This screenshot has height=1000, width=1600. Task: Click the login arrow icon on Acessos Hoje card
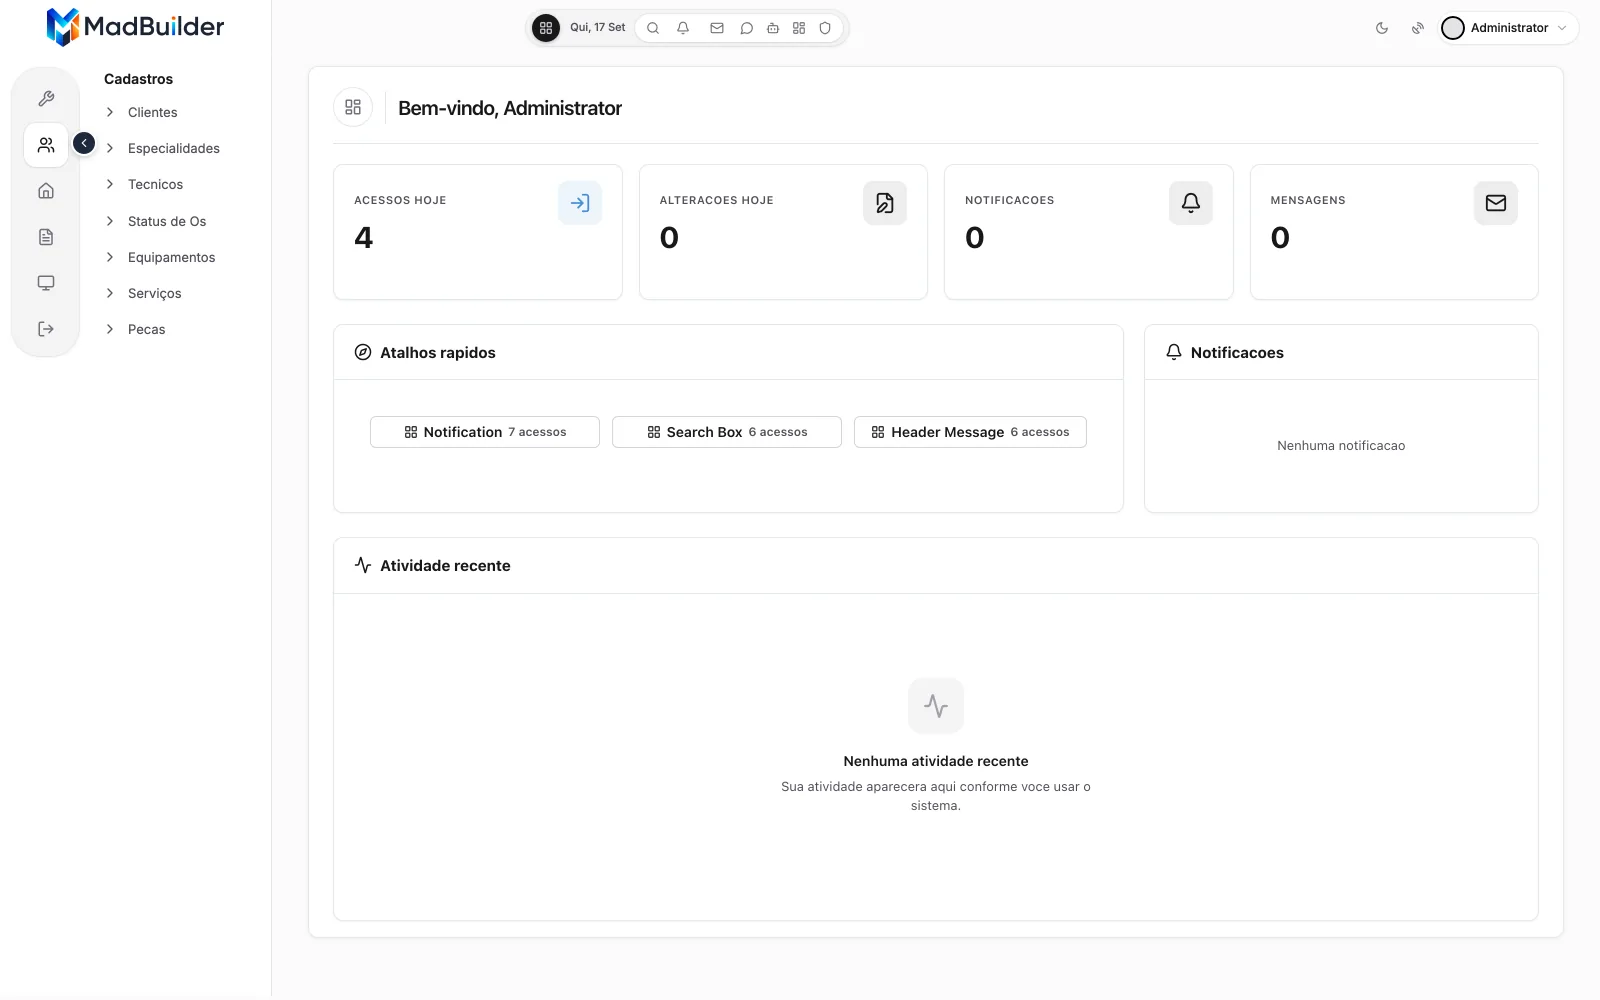(x=580, y=203)
